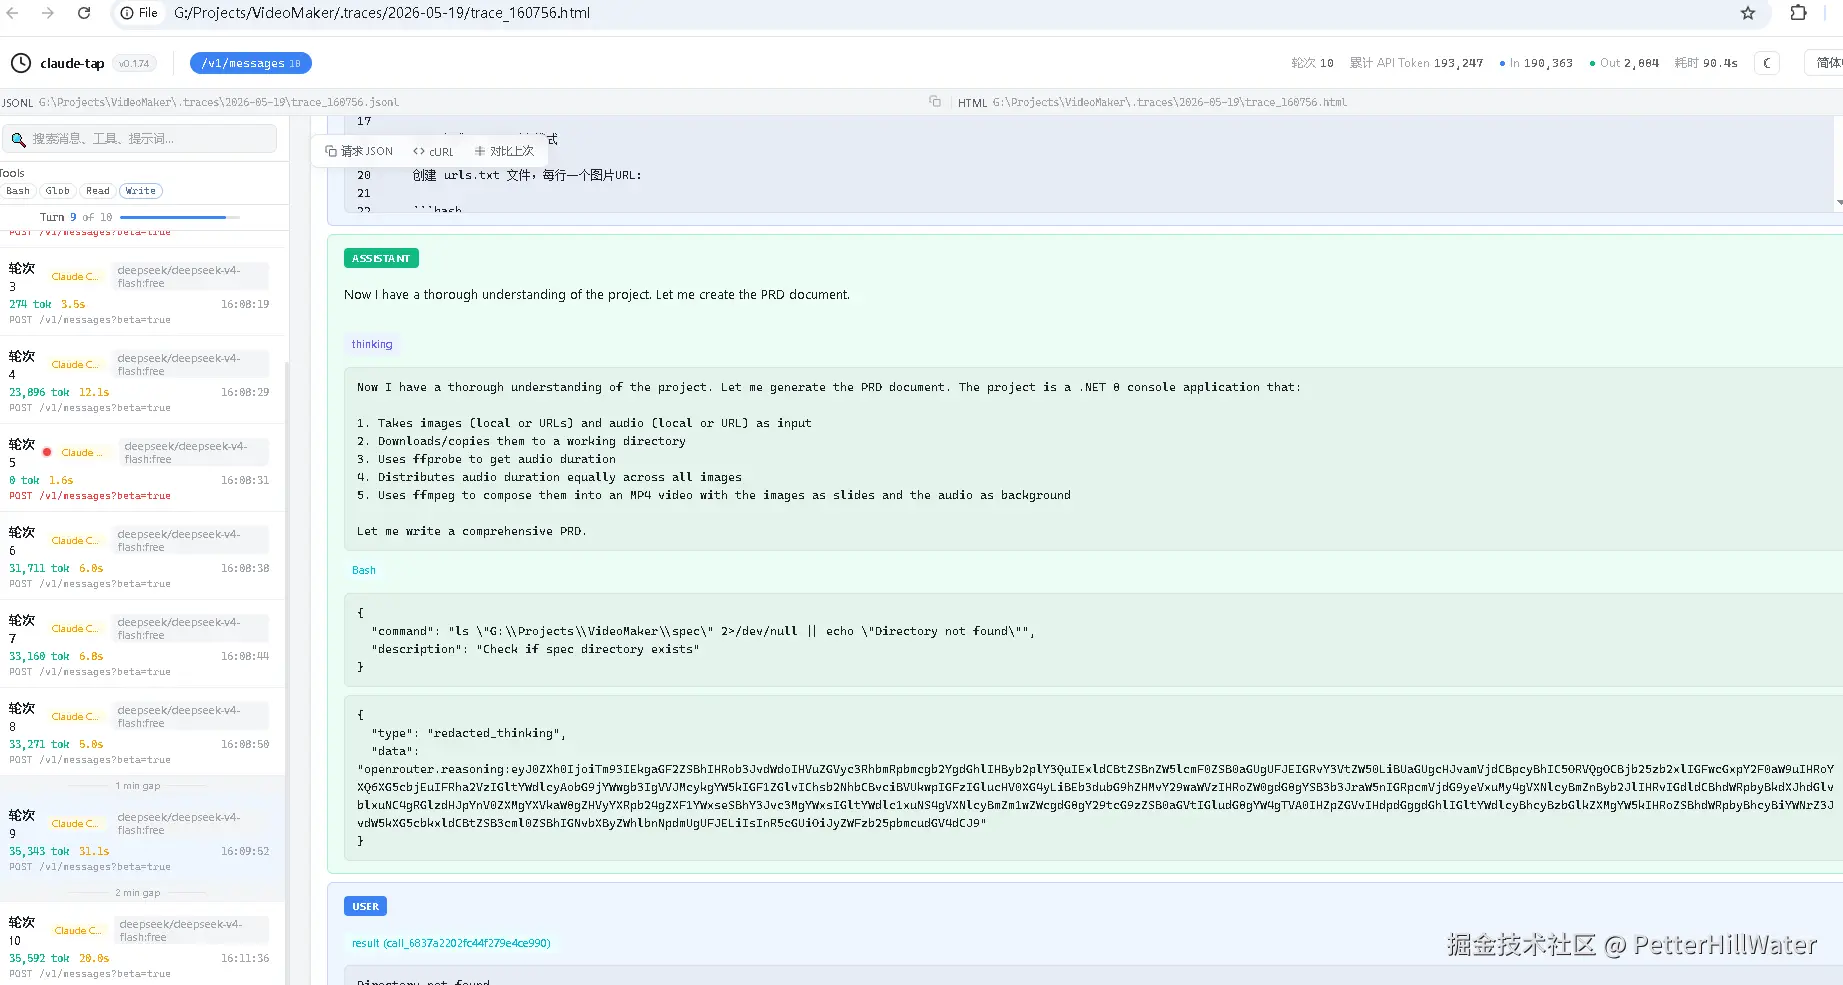Image resolution: width=1843 pixels, height=985 pixels.
Task: Go forward with the browser forward arrow
Action: (48, 13)
